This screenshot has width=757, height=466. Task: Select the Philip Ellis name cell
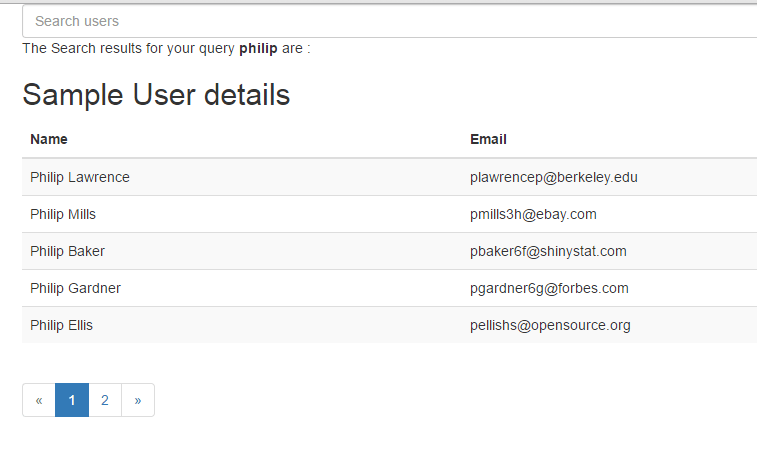click(62, 325)
